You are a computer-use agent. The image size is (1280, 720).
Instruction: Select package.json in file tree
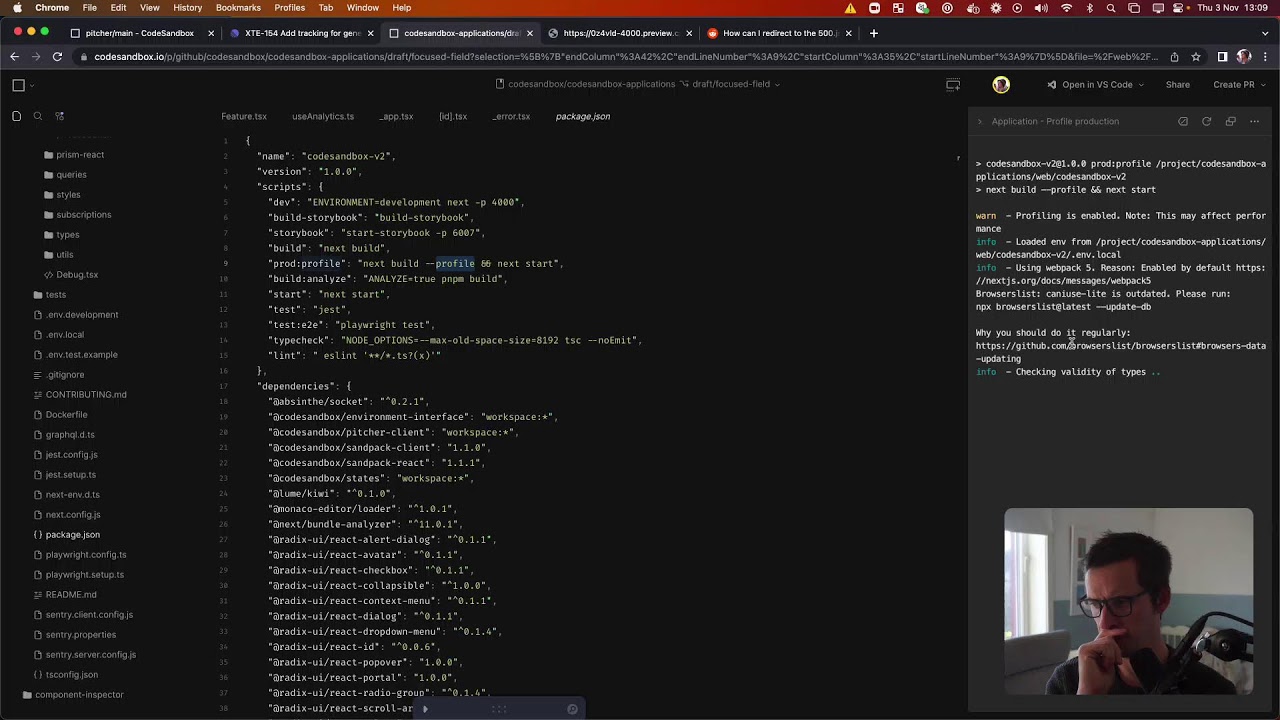pos(72,535)
